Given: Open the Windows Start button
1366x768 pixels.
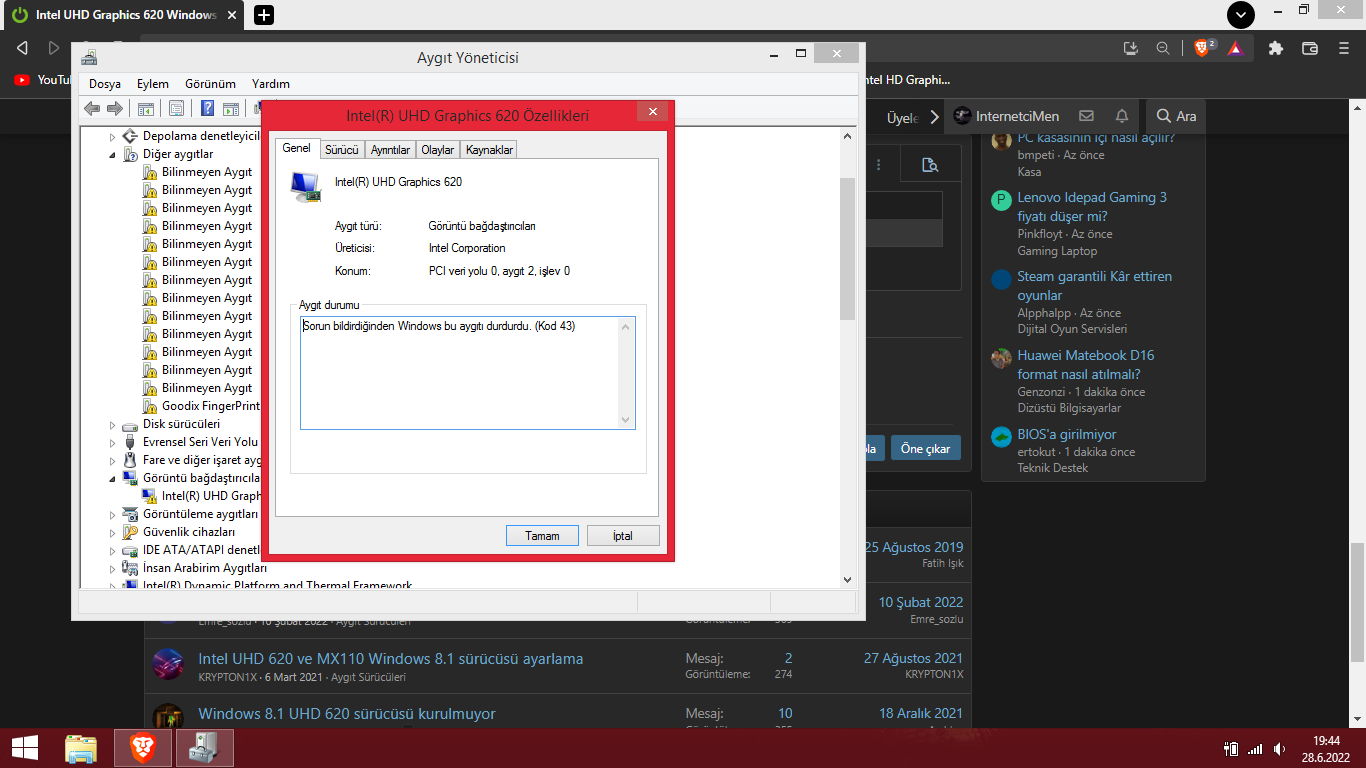Looking at the screenshot, I should tap(24, 747).
